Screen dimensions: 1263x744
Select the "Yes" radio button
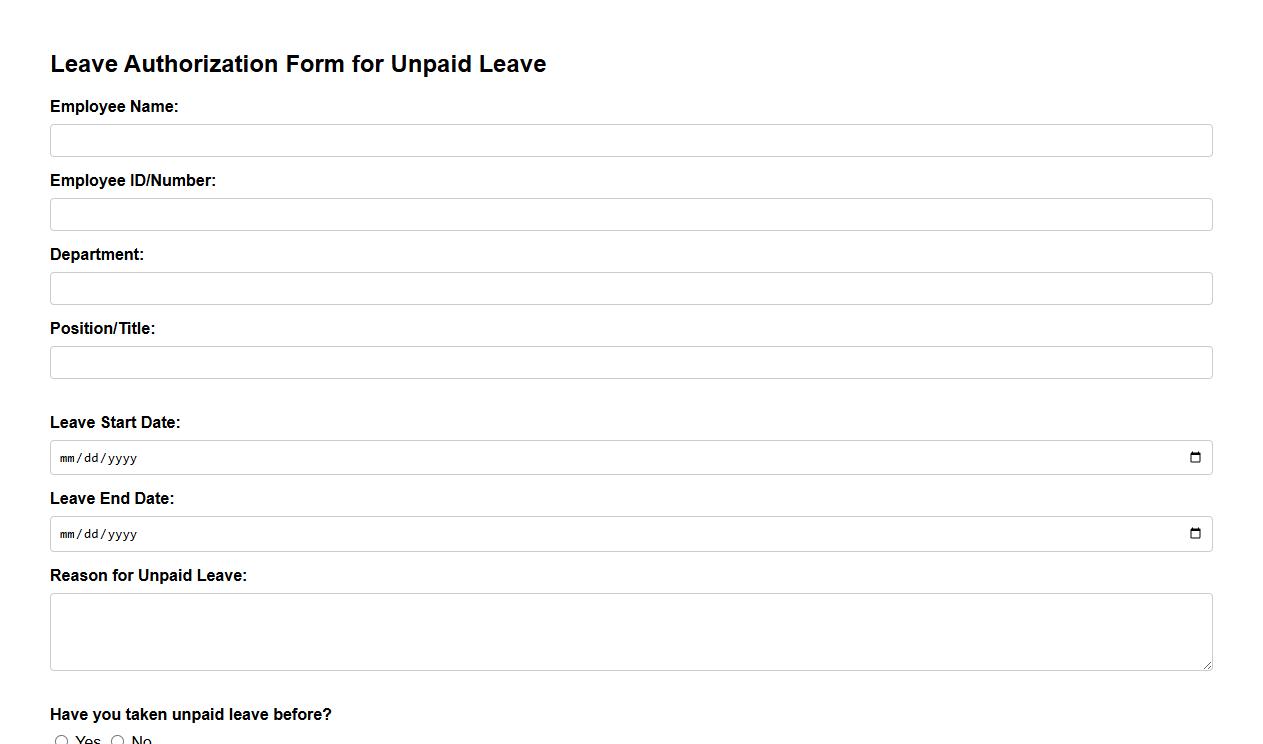tap(61, 740)
